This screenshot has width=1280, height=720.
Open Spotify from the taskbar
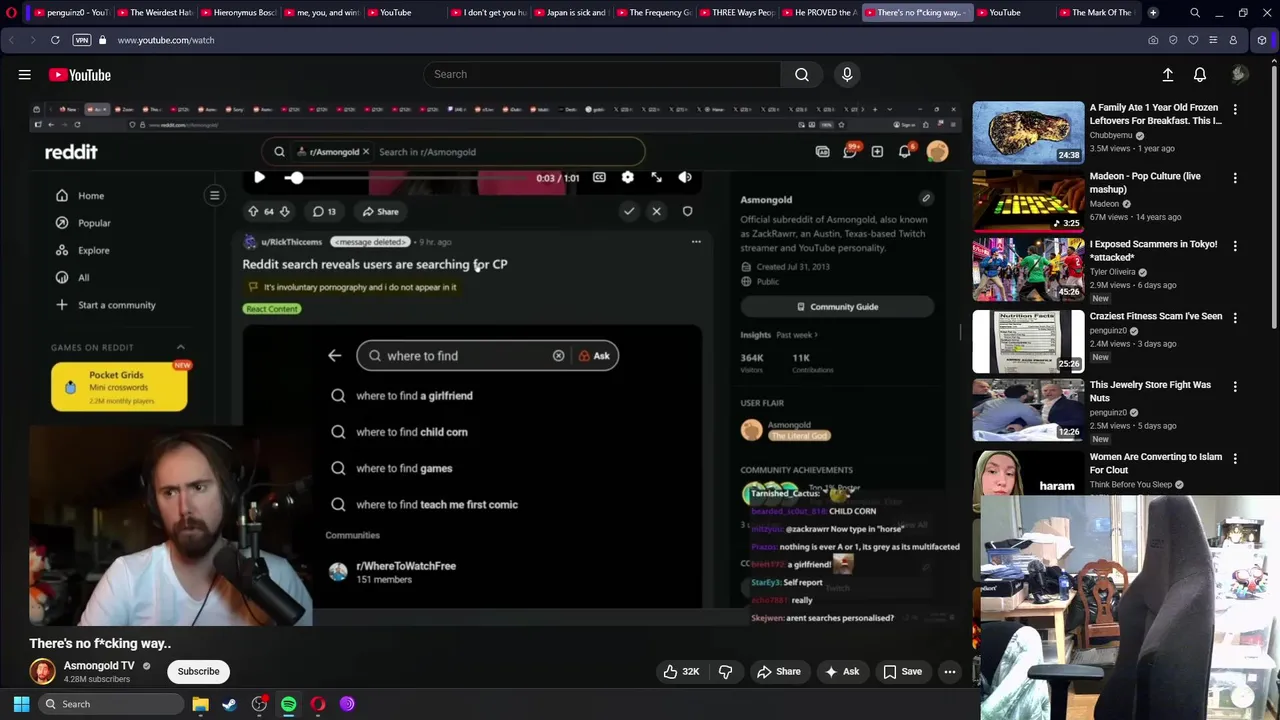pyautogui.click(x=288, y=704)
